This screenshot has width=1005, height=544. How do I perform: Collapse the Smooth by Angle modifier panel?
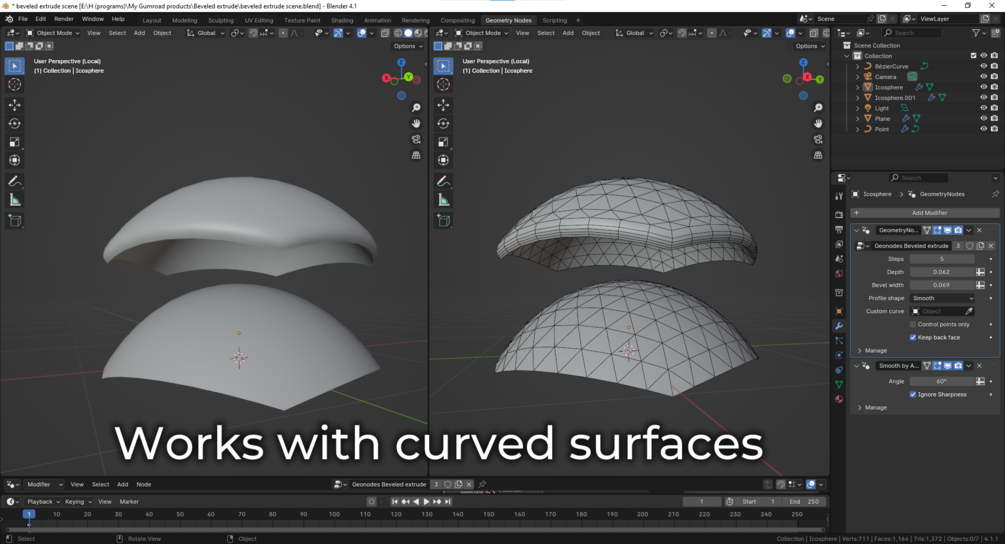tap(856, 366)
